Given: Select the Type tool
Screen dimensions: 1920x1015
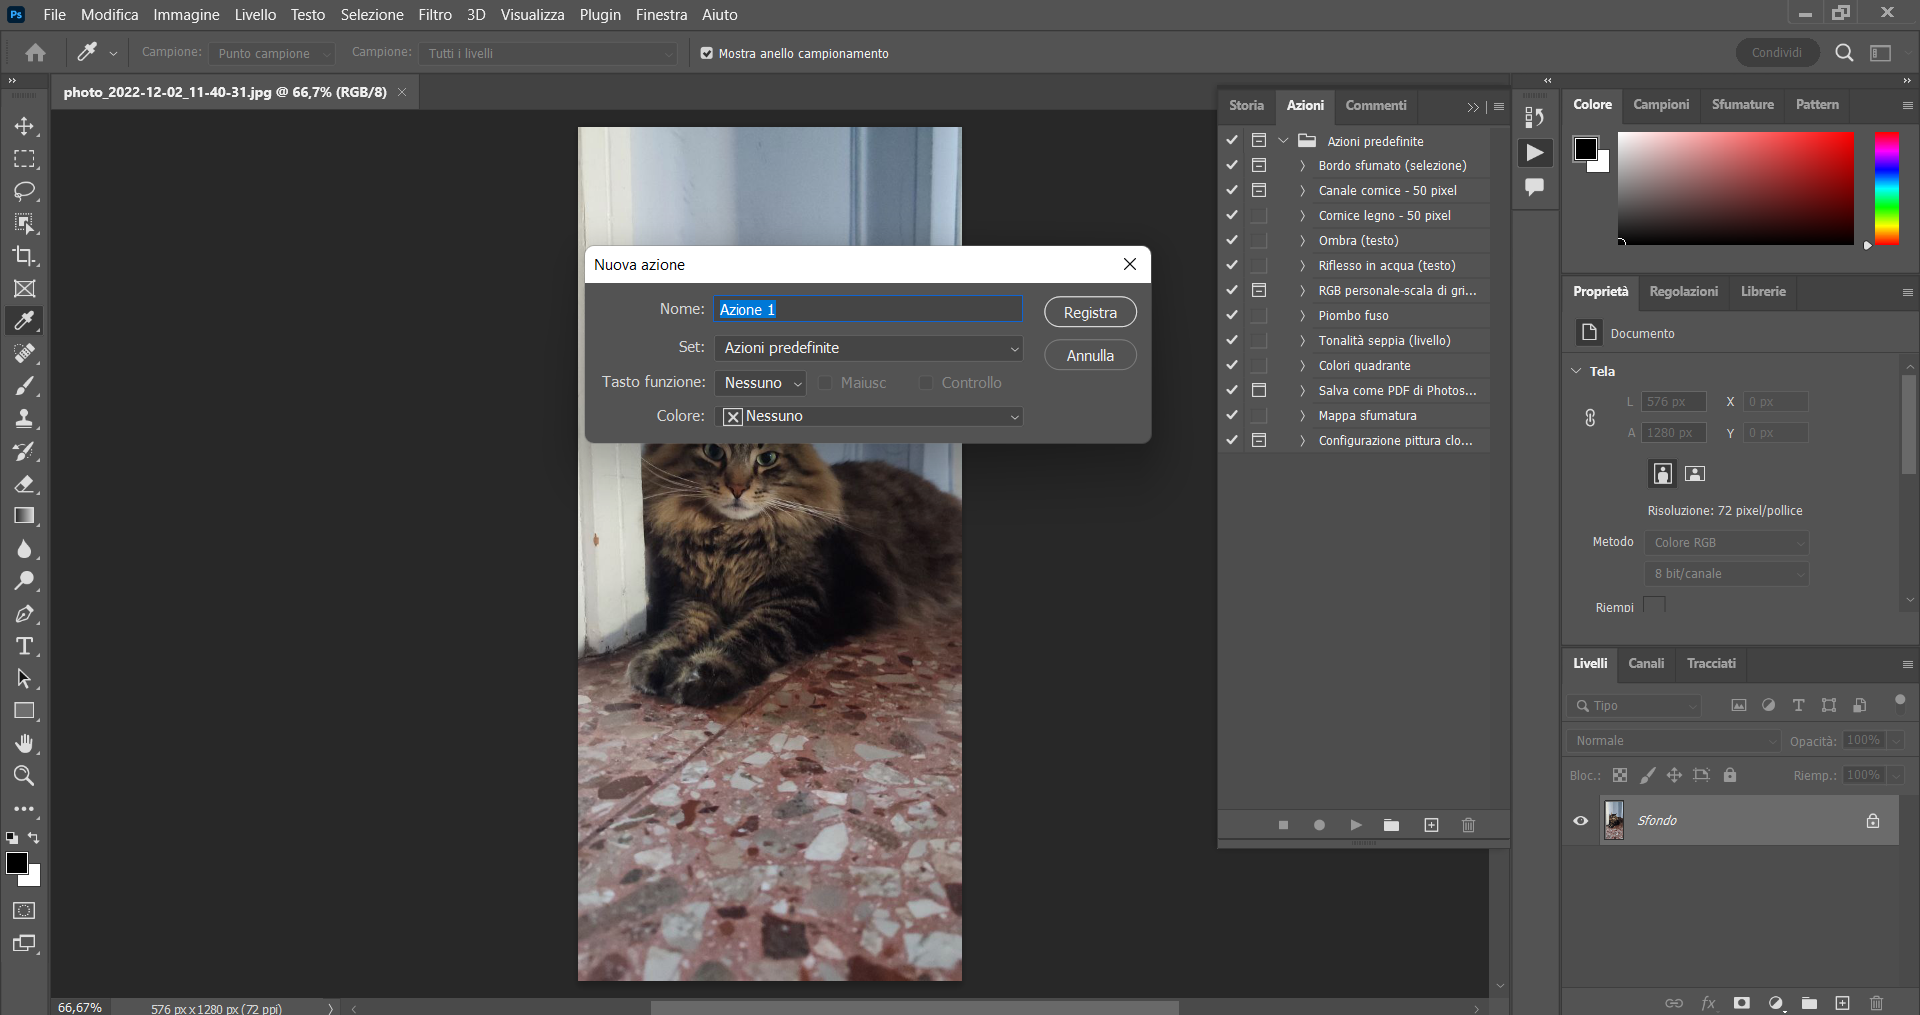Looking at the screenshot, I should (x=25, y=646).
